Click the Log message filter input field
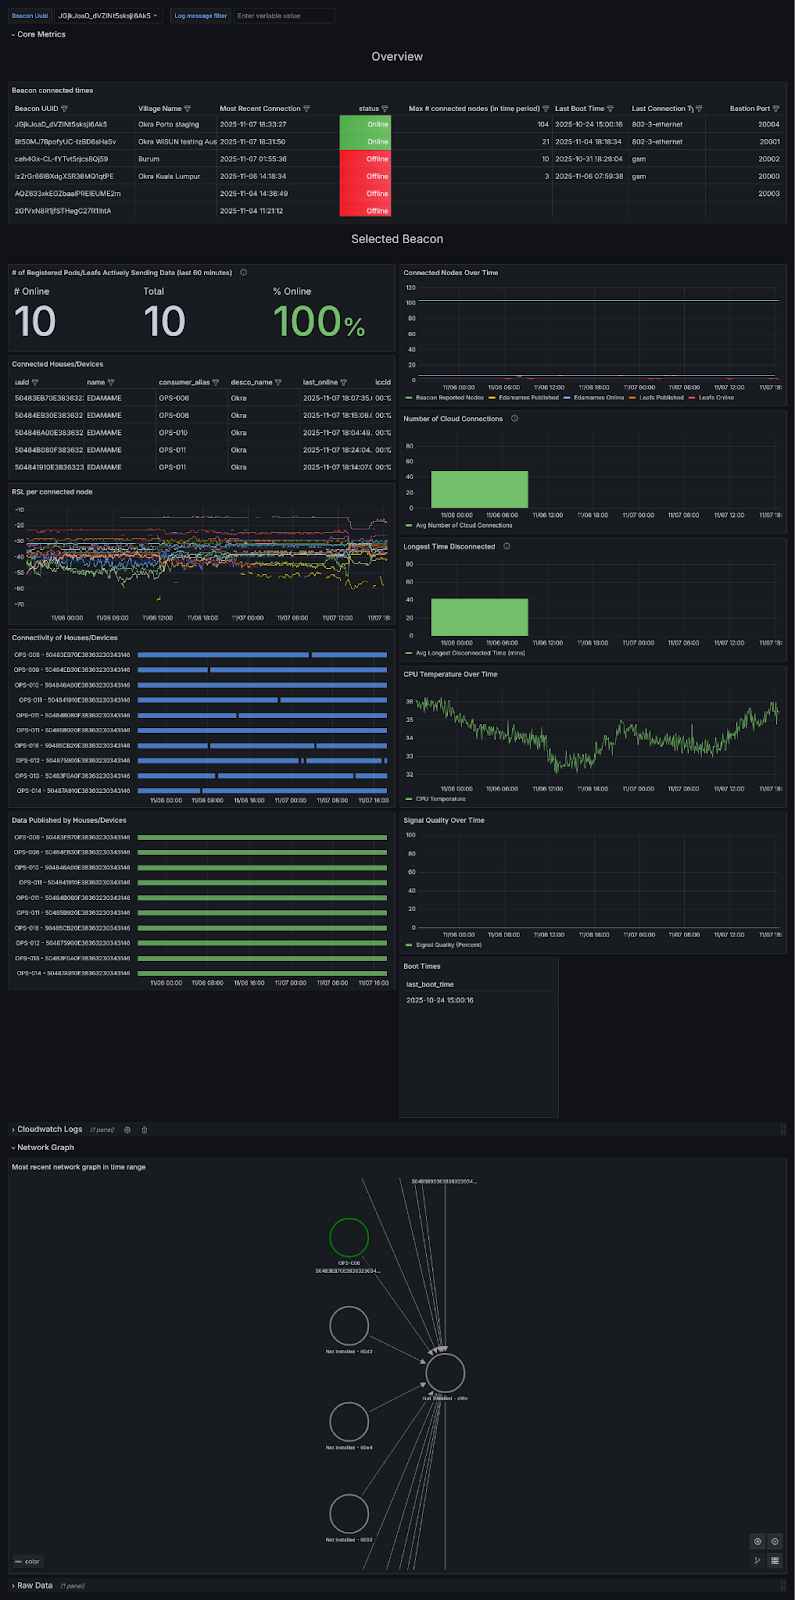Screen dimensions: 795x1600 pyautogui.click(x=284, y=16)
